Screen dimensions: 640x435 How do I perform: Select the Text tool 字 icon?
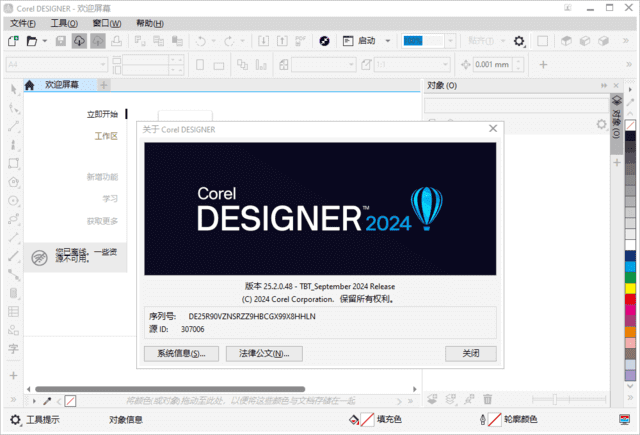13,348
